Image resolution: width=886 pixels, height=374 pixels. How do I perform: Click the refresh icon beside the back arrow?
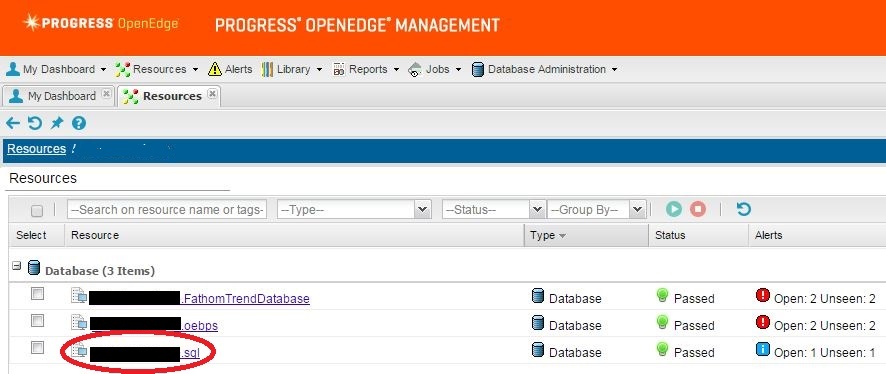[x=35, y=123]
